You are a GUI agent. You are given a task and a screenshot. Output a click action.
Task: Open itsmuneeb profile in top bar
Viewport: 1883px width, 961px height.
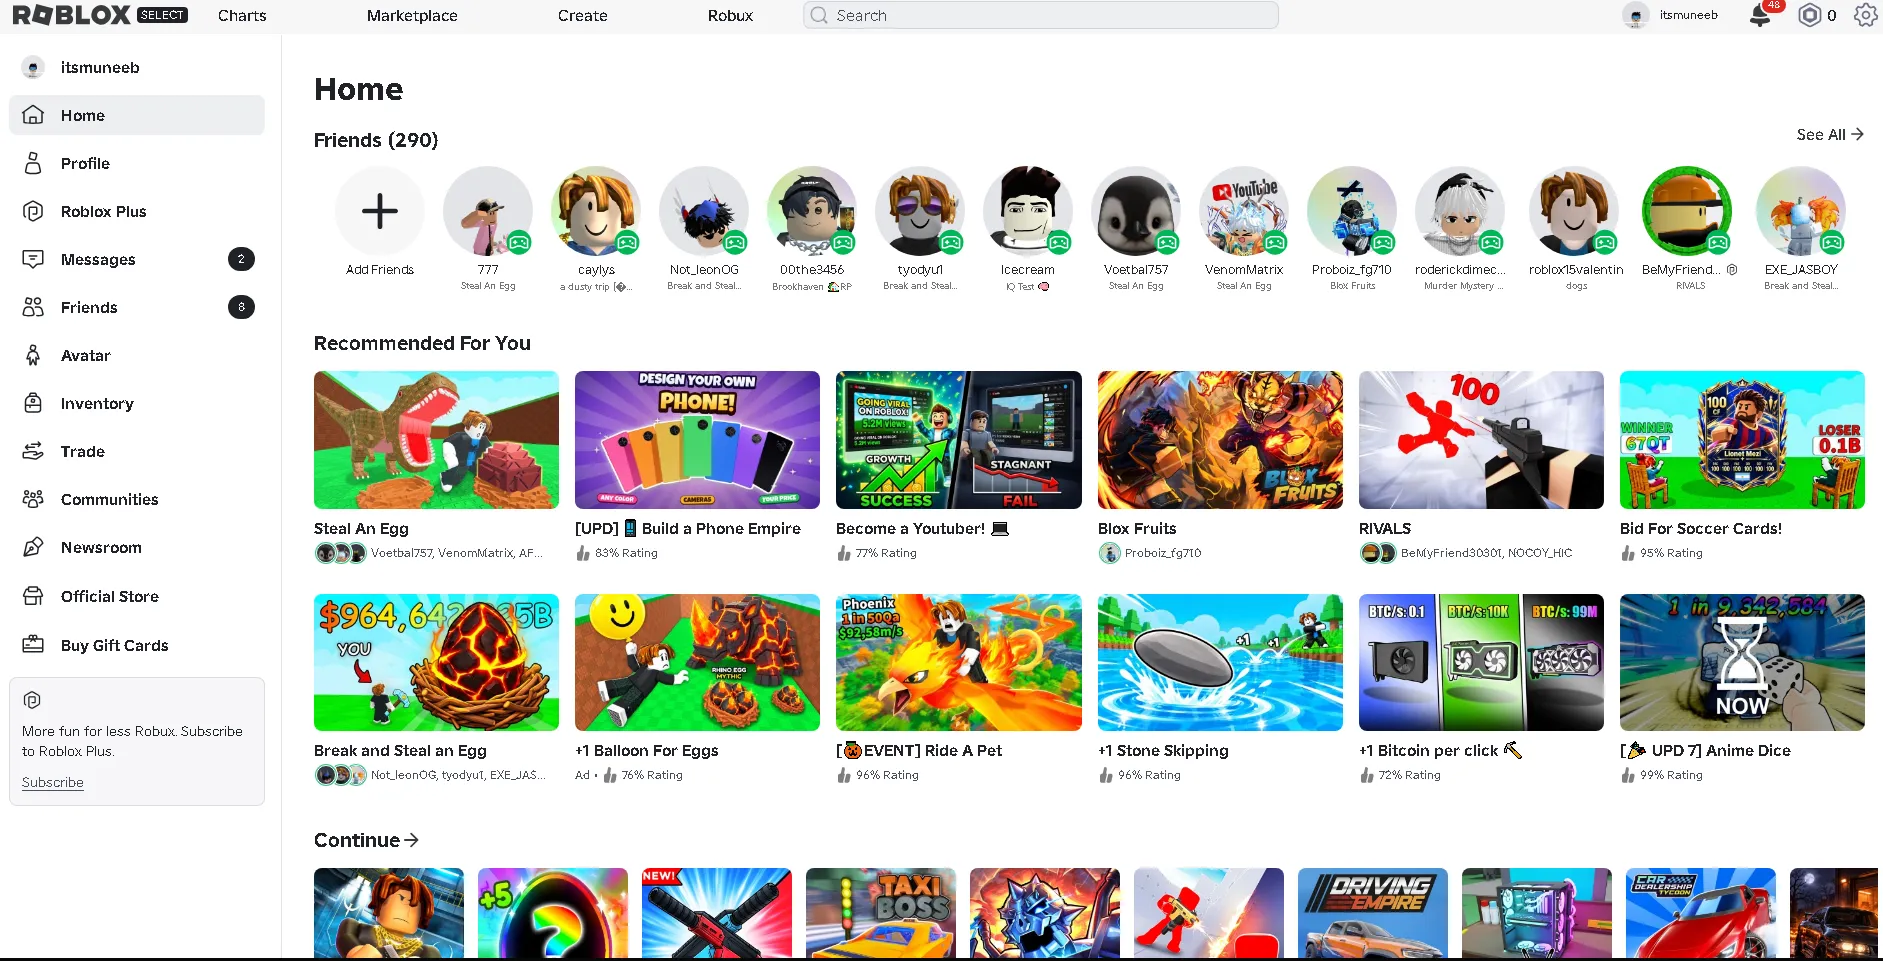coord(1670,15)
